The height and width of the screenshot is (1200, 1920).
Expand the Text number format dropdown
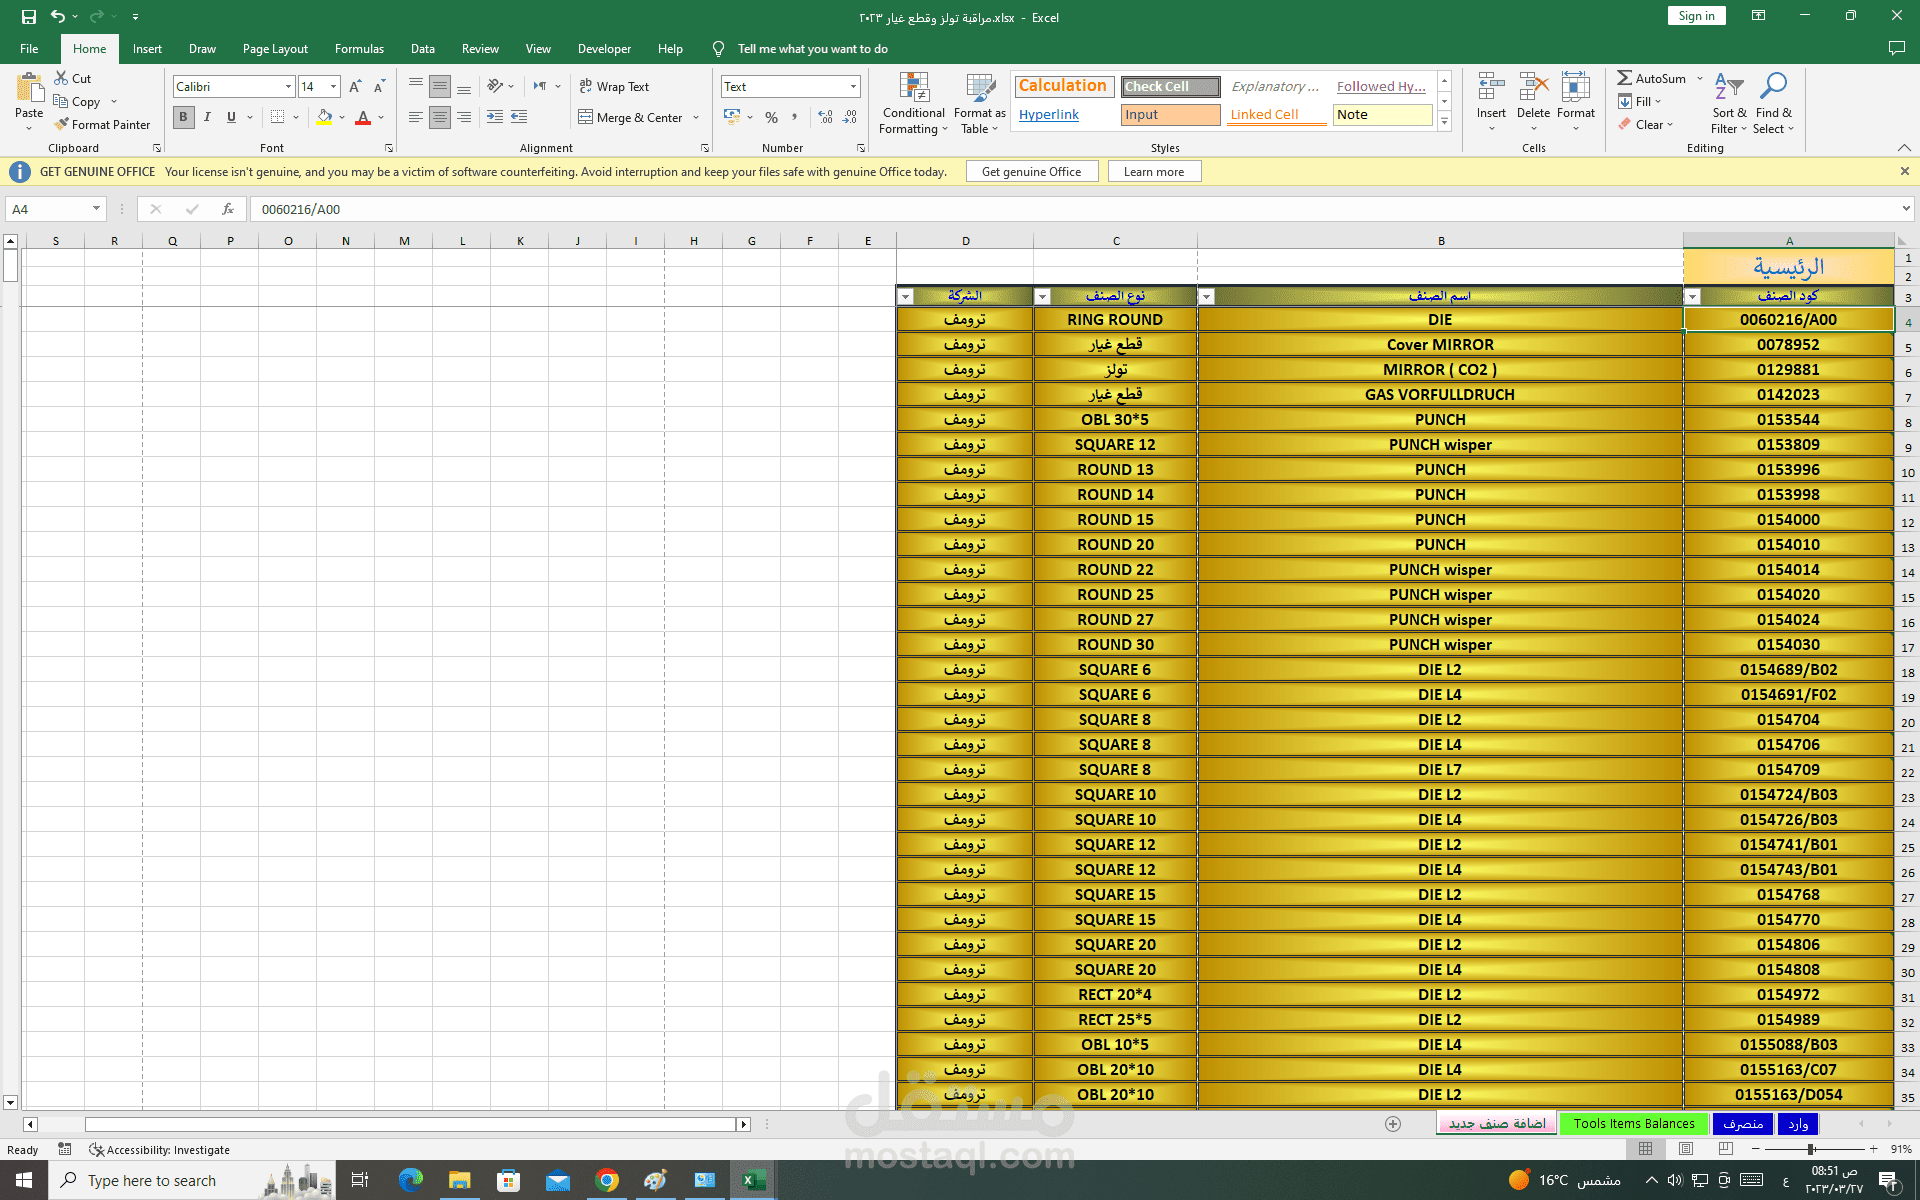point(853,87)
